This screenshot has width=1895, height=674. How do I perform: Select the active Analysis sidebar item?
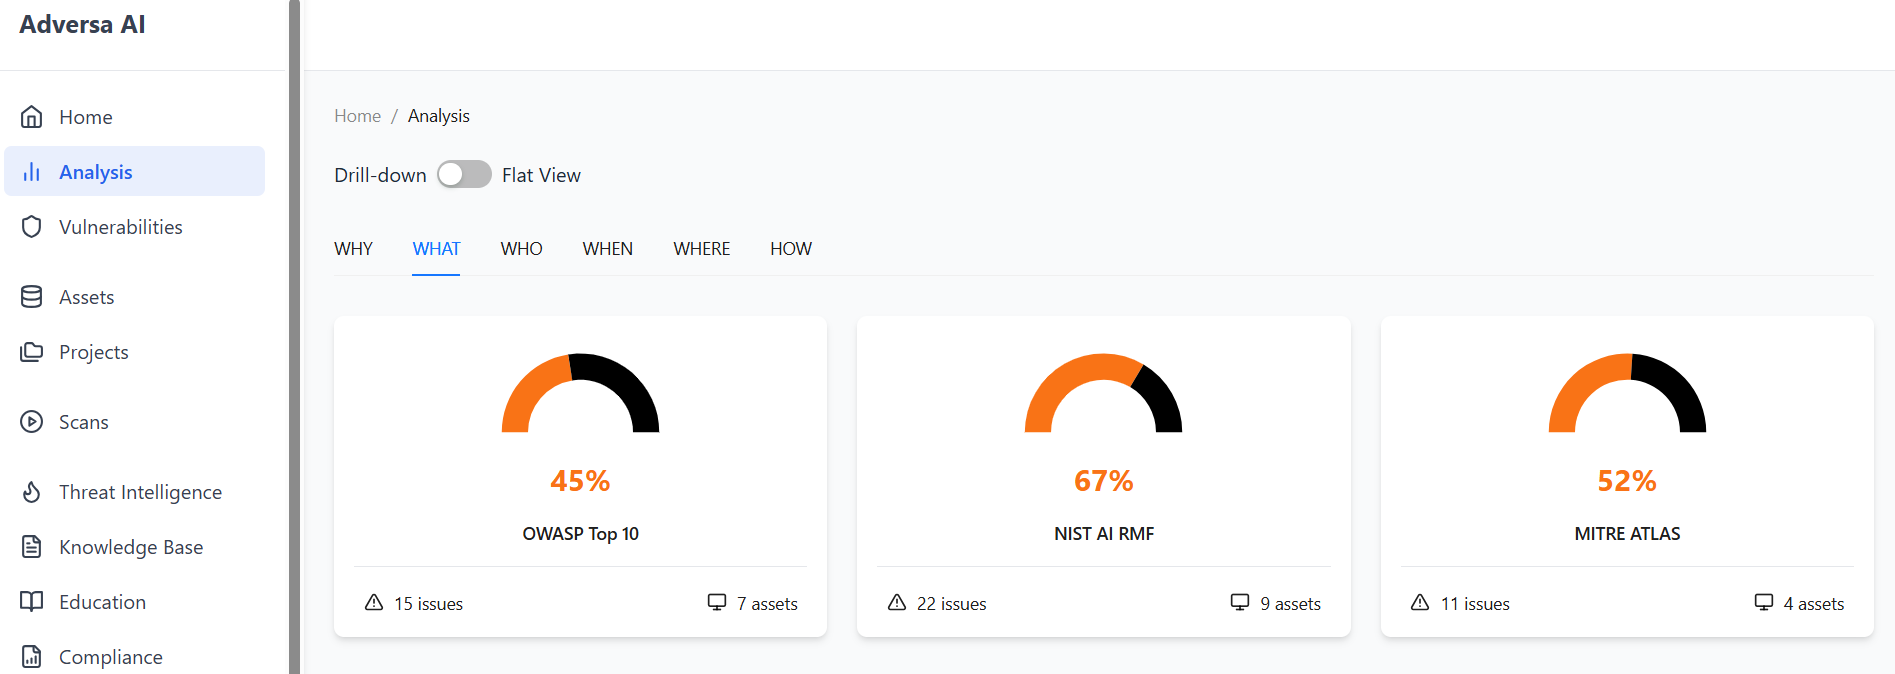pos(135,172)
